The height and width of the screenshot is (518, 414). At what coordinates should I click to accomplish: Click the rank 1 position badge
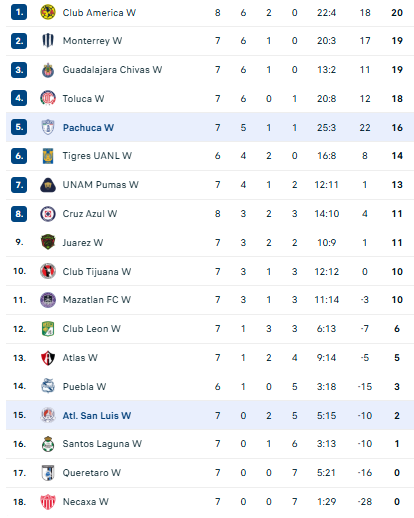click(x=19, y=13)
